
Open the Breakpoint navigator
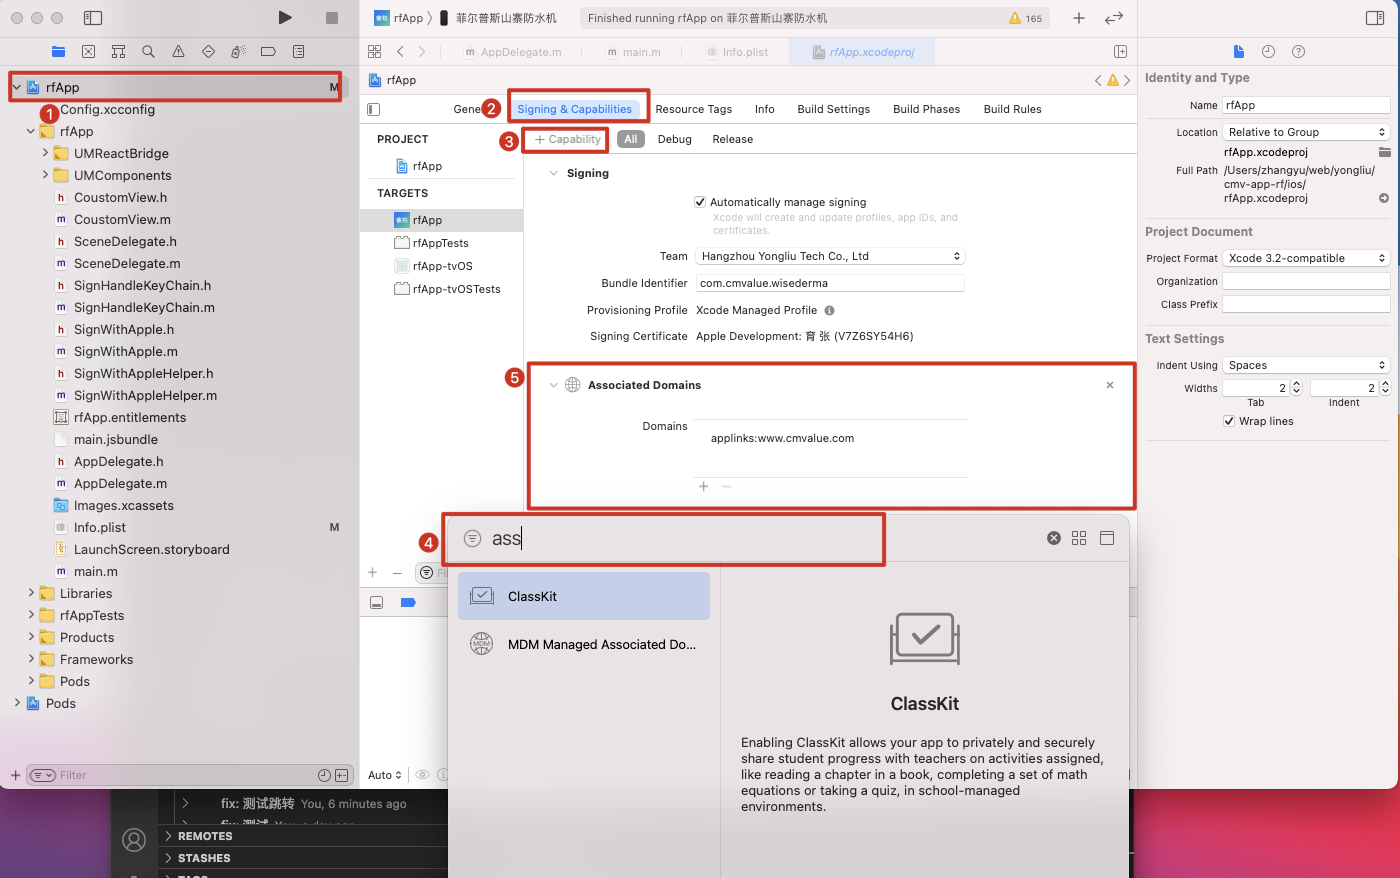coord(268,52)
